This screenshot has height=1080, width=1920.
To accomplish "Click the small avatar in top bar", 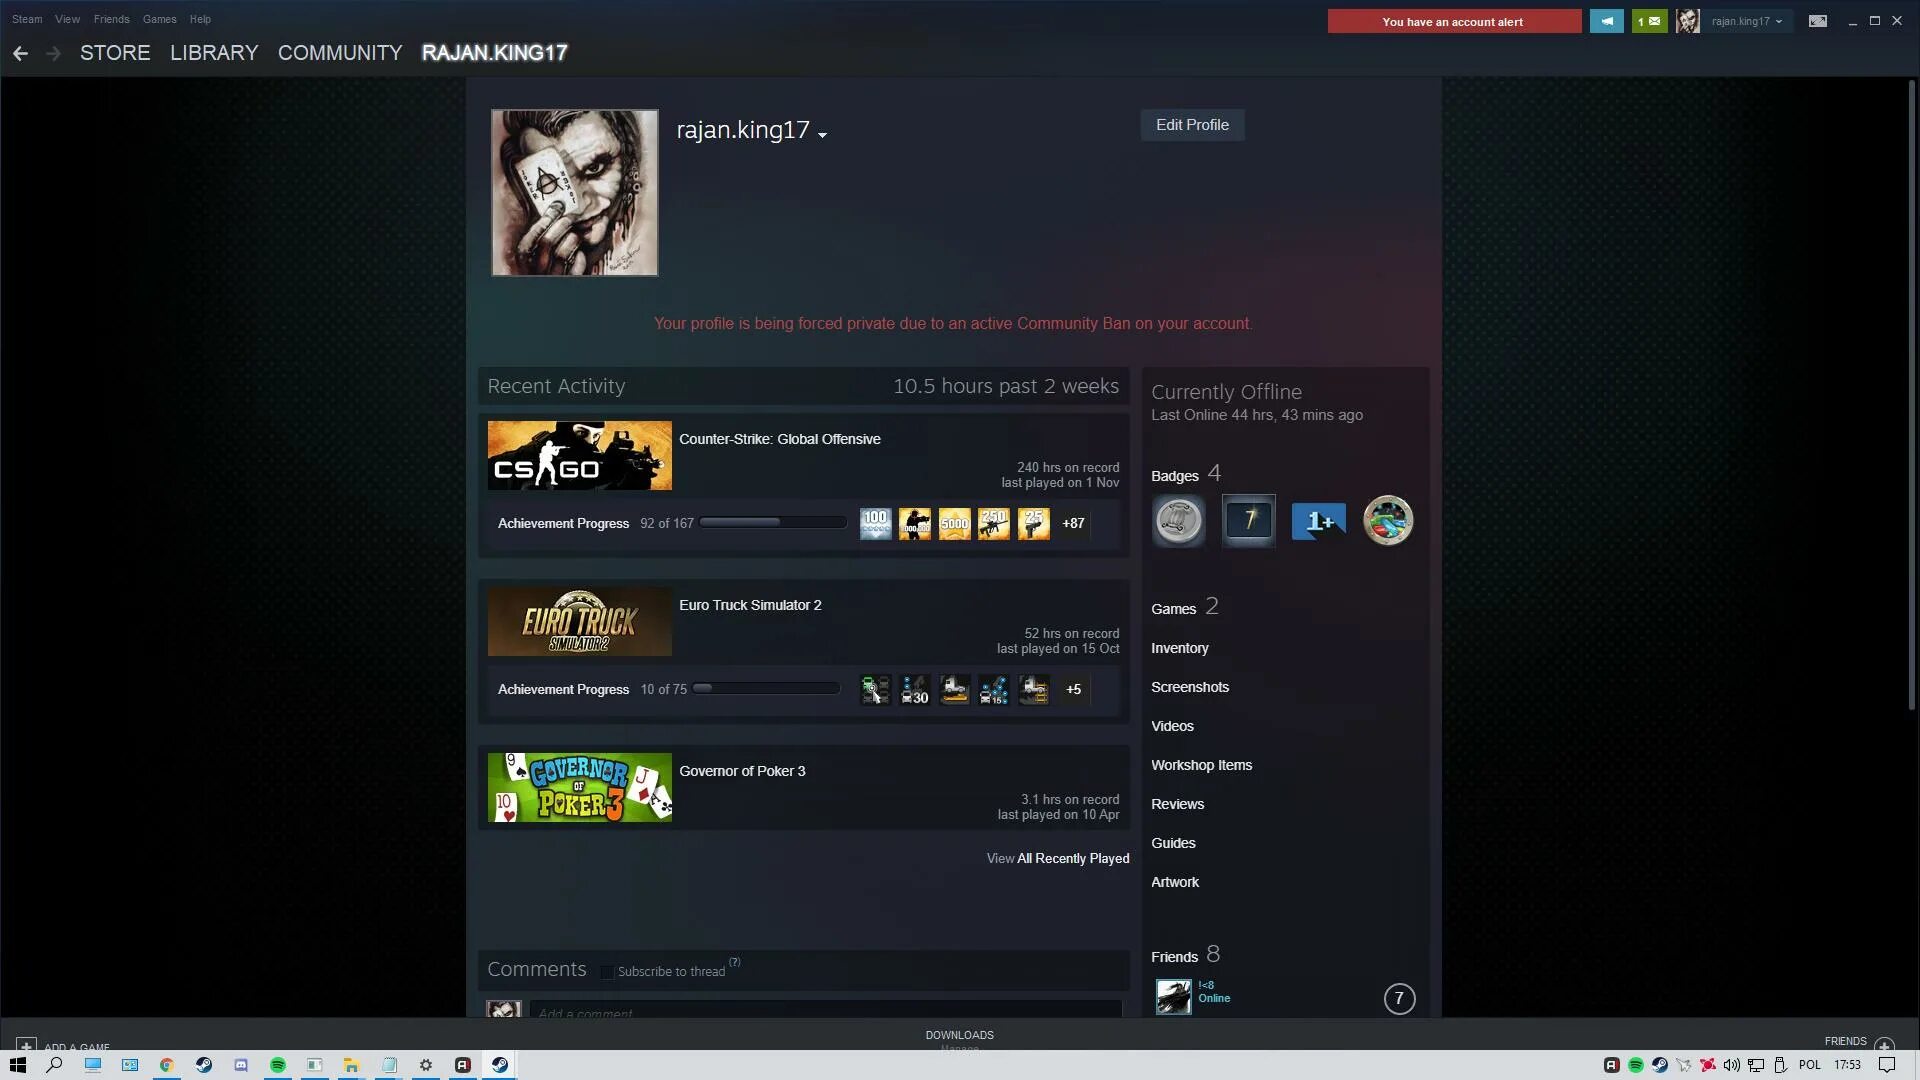I will pos(1687,21).
